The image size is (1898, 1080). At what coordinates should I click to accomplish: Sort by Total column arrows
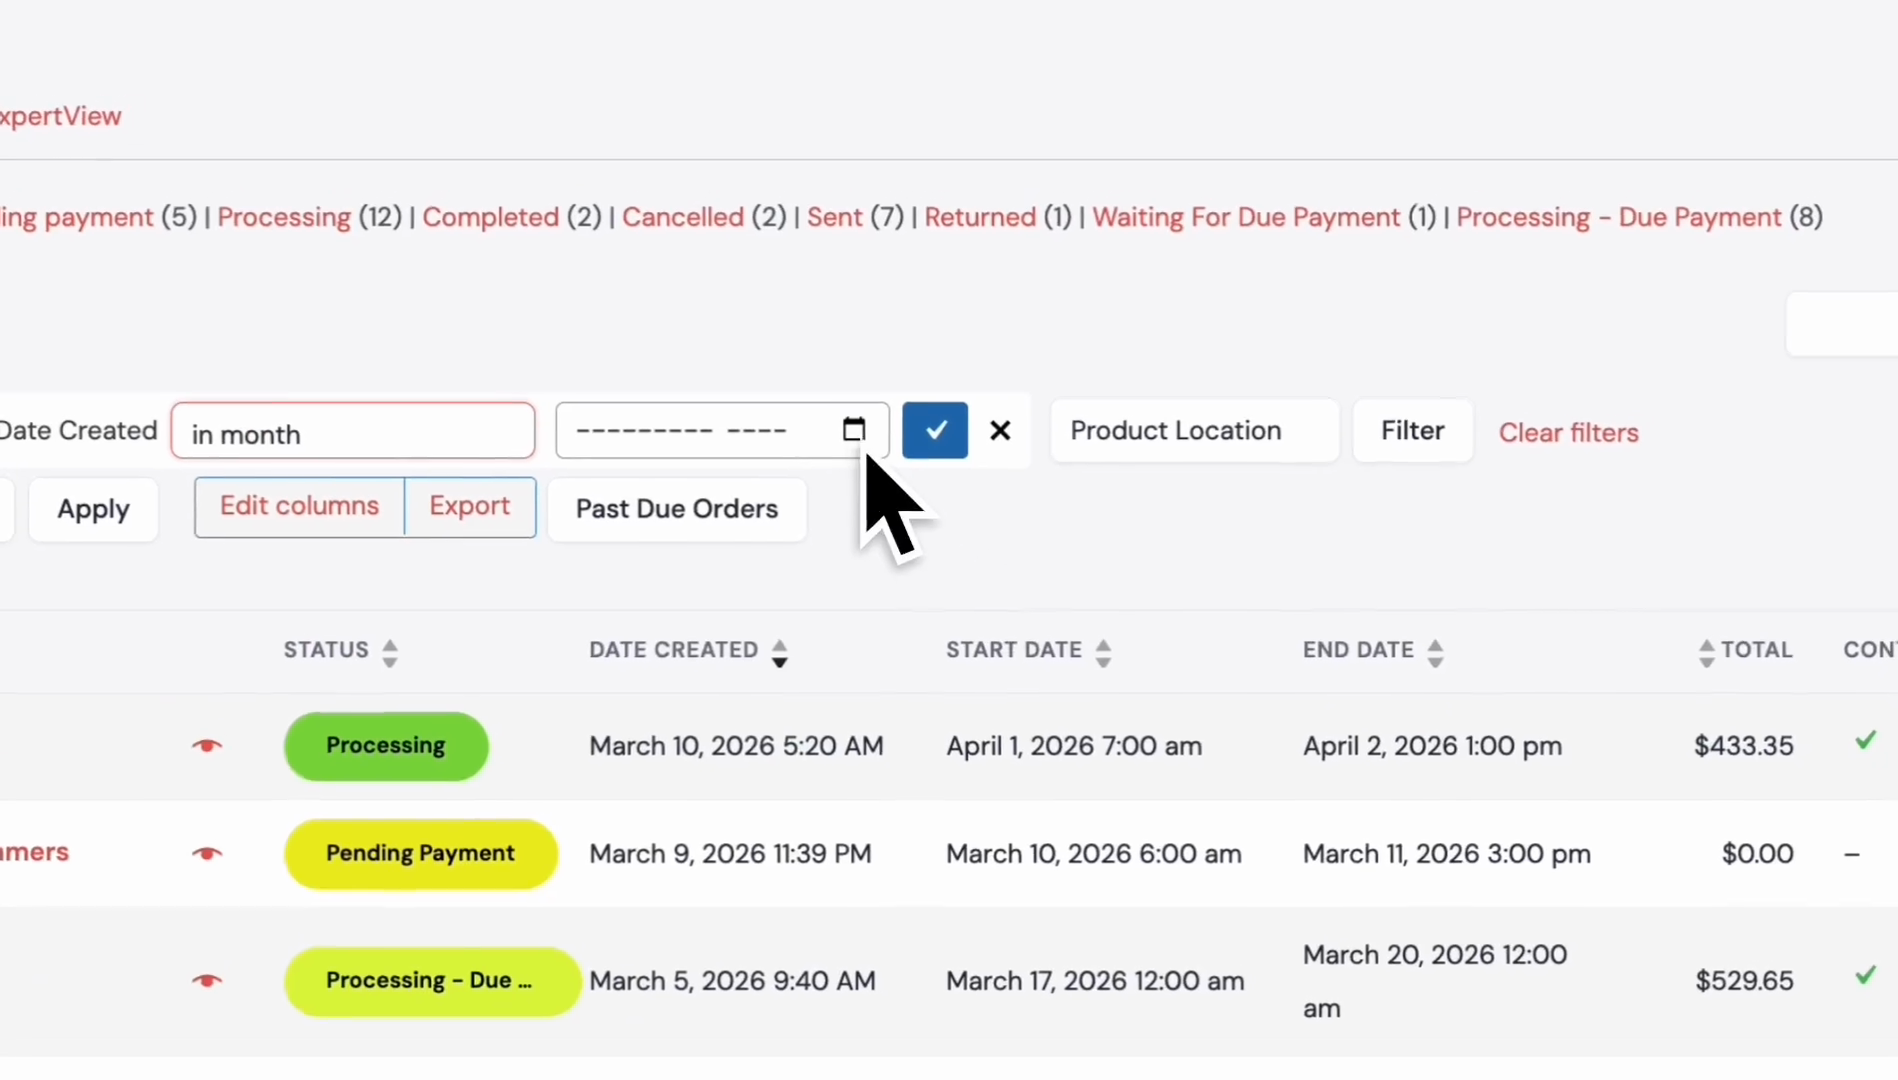pos(1707,653)
